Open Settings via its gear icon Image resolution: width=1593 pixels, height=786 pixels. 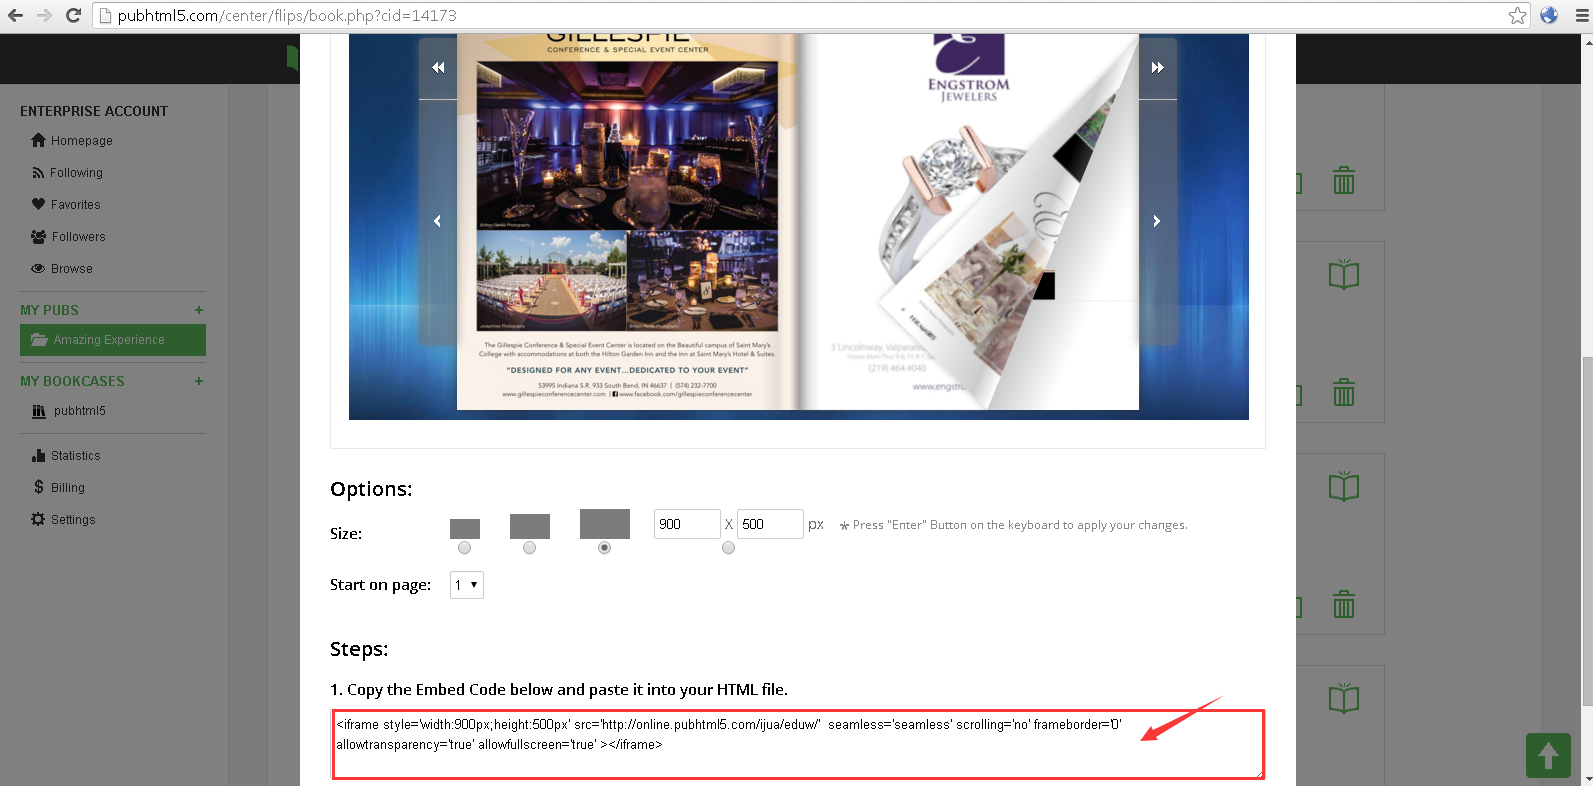(x=38, y=519)
